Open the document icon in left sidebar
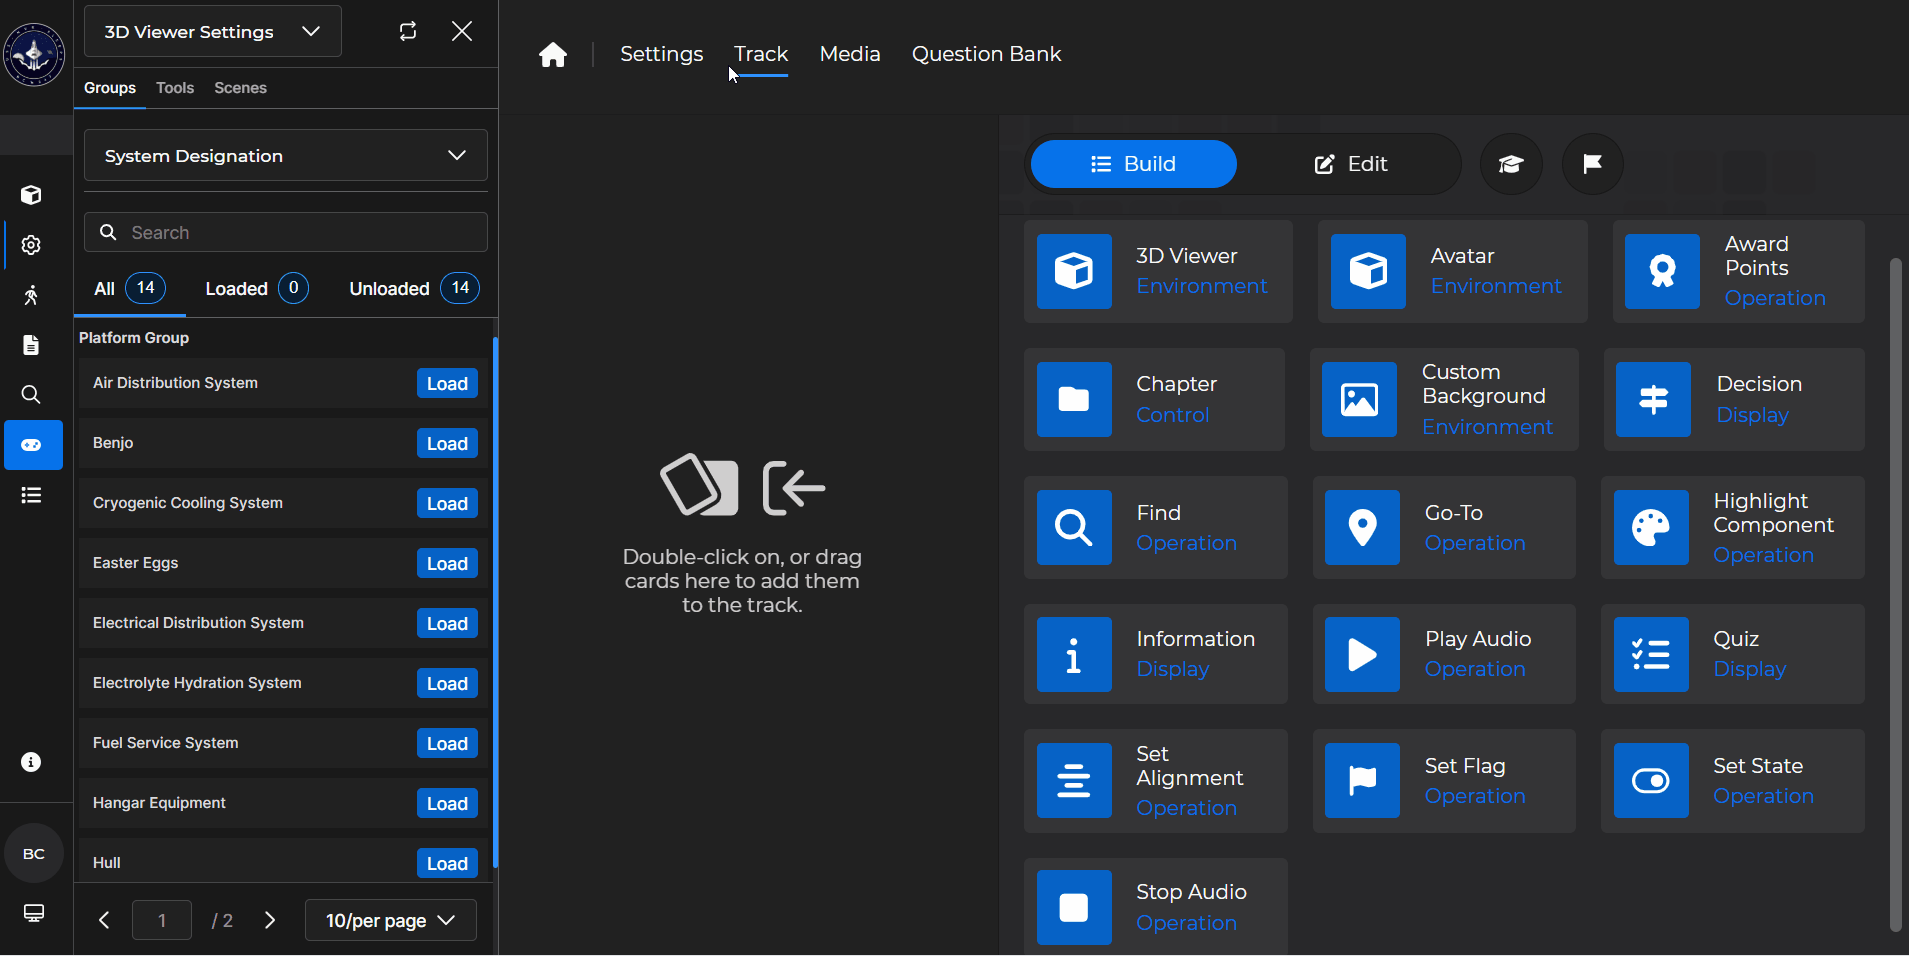 coord(31,345)
